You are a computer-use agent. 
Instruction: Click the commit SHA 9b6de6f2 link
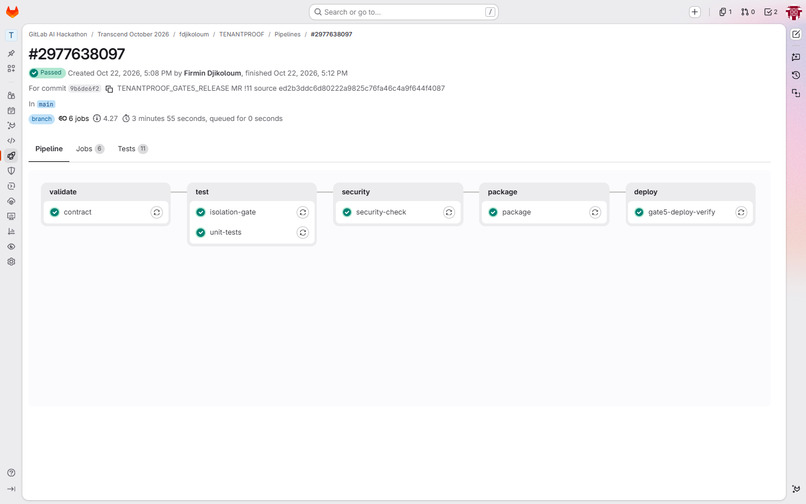(84, 88)
